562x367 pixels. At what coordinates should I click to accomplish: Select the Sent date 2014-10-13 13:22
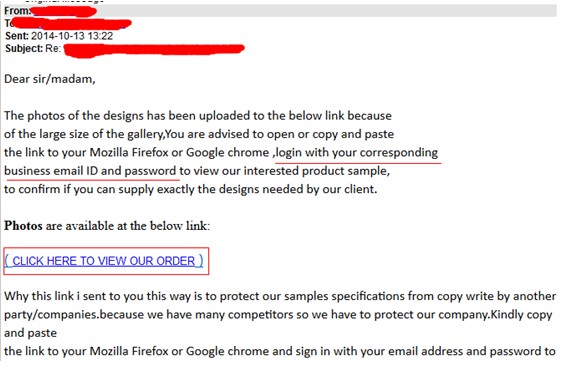pos(72,36)
